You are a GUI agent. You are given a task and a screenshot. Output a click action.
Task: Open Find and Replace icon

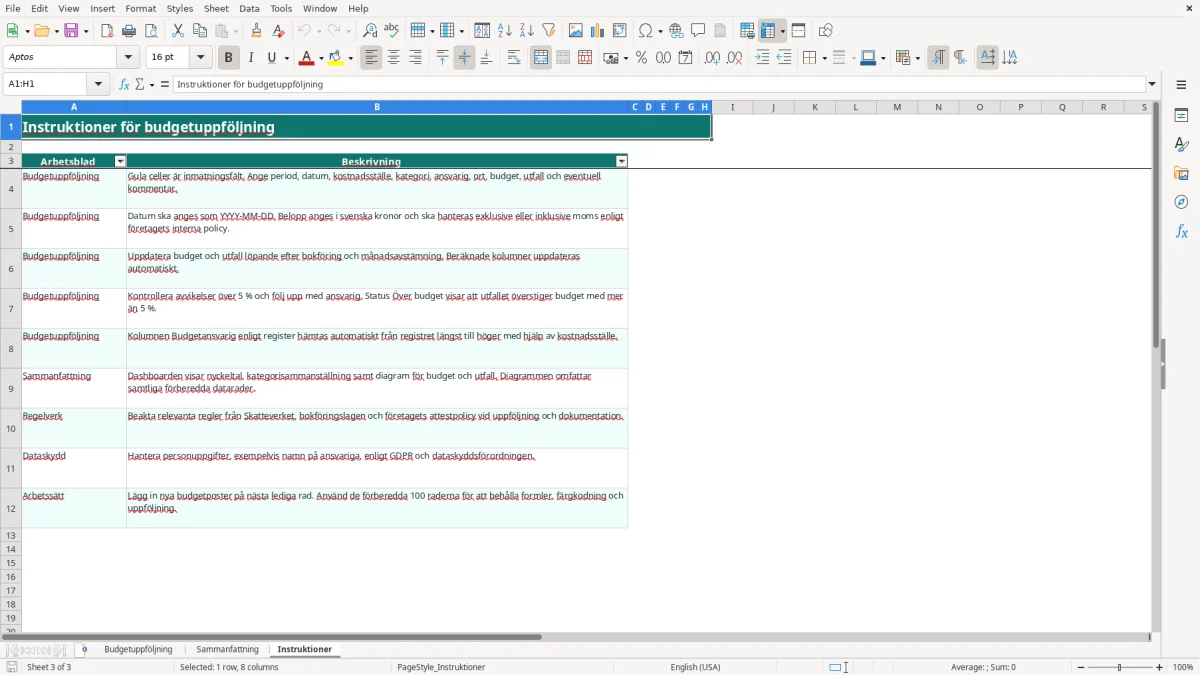370,31
